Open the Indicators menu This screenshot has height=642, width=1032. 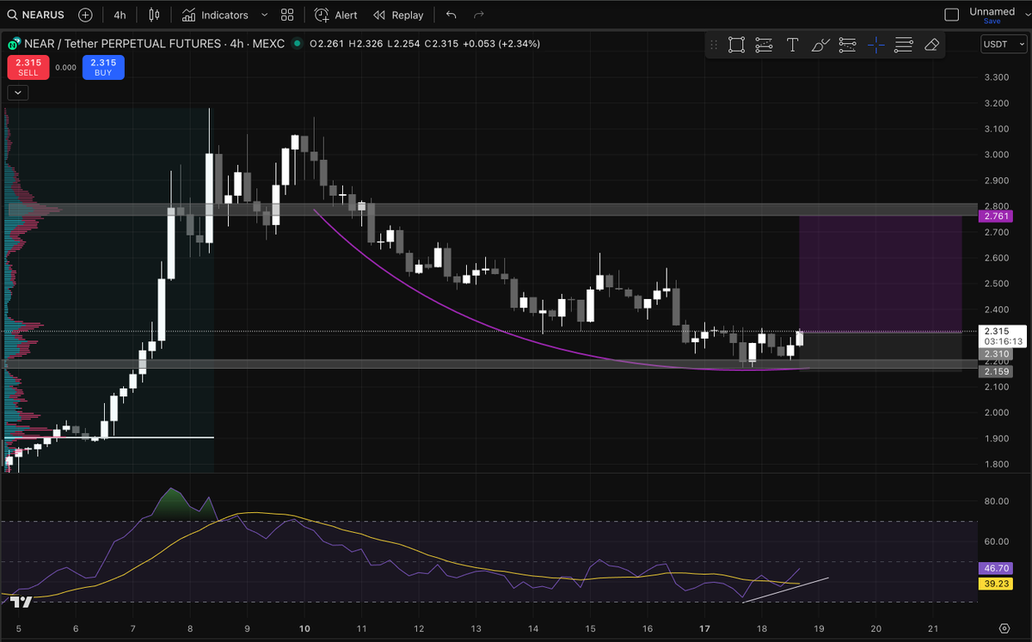click(x=215, y=15)
